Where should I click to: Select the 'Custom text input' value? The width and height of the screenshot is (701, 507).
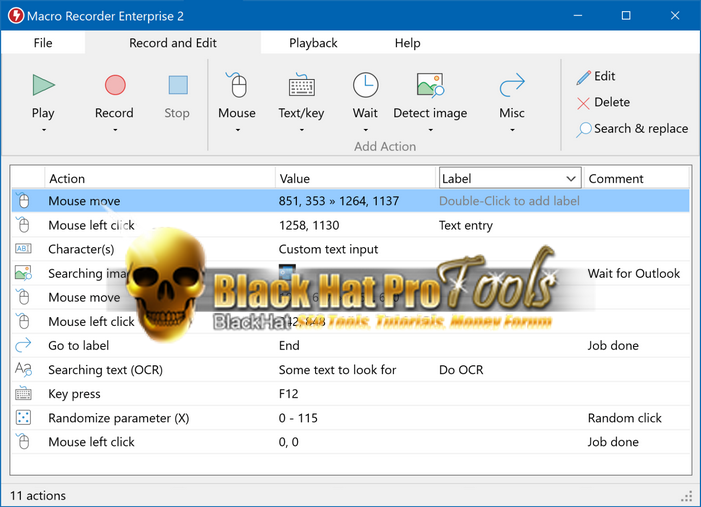(328, 249)
